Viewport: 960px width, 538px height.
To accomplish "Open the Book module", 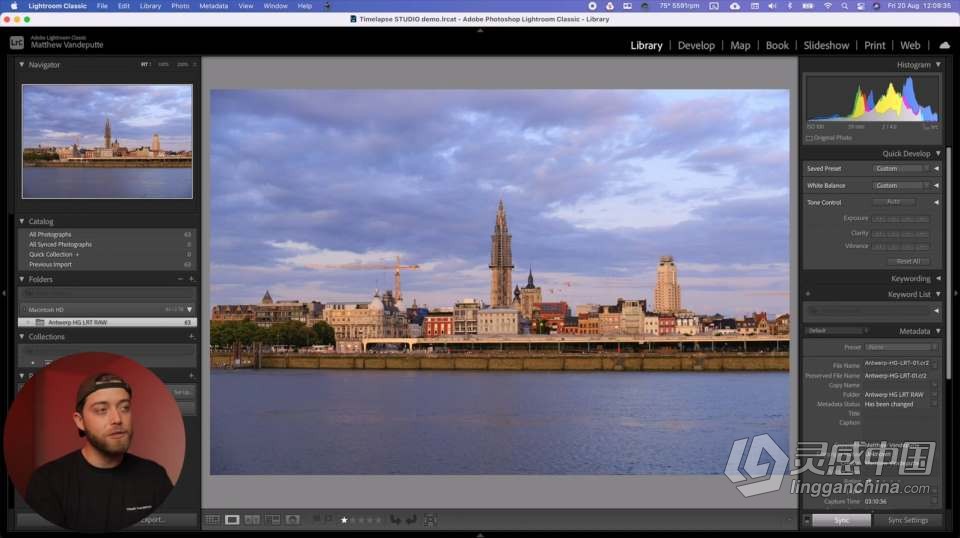I will tap(777, 45).
